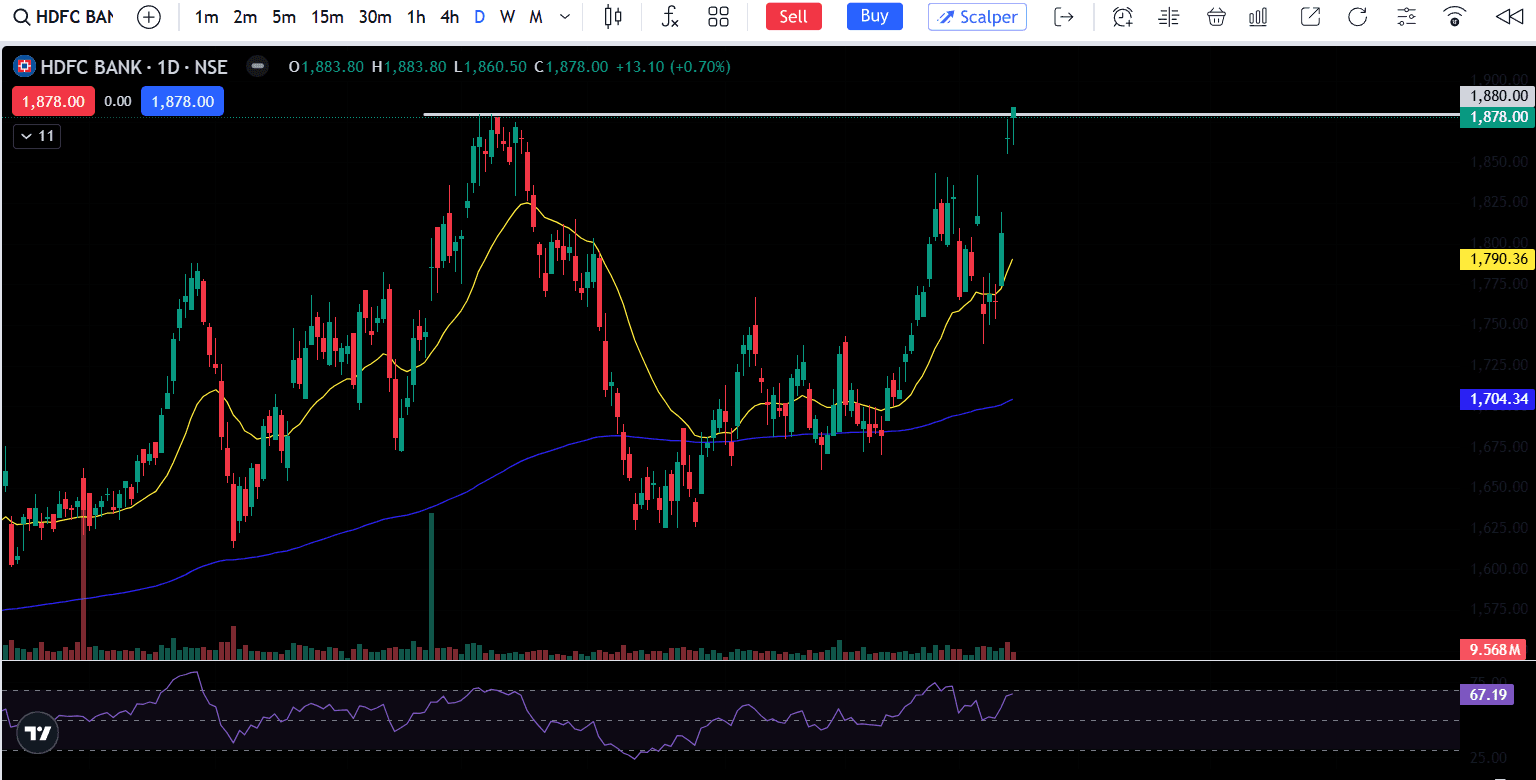Click the red Sell button
The height and width of the screenshot is (780, 1536).
point(794,16)
